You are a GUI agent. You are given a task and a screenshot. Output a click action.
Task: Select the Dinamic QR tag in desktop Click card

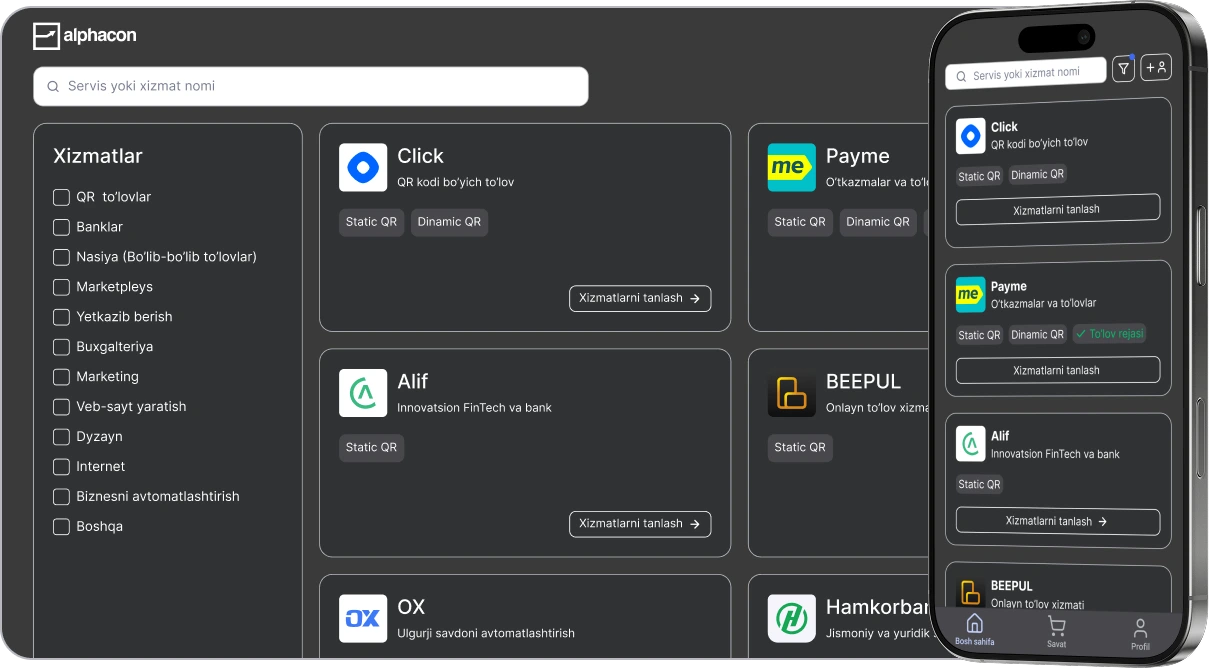(x=449, y=222)
